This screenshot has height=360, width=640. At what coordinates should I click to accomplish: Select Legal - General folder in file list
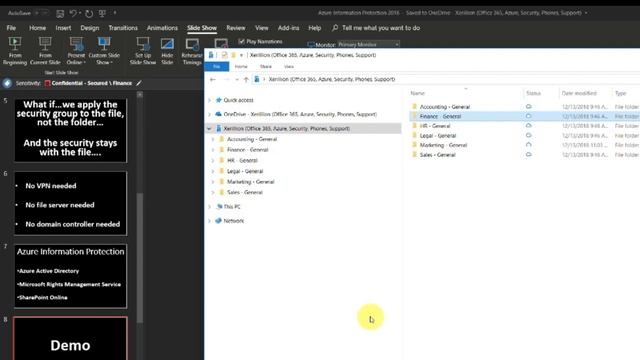click(438, 136)
